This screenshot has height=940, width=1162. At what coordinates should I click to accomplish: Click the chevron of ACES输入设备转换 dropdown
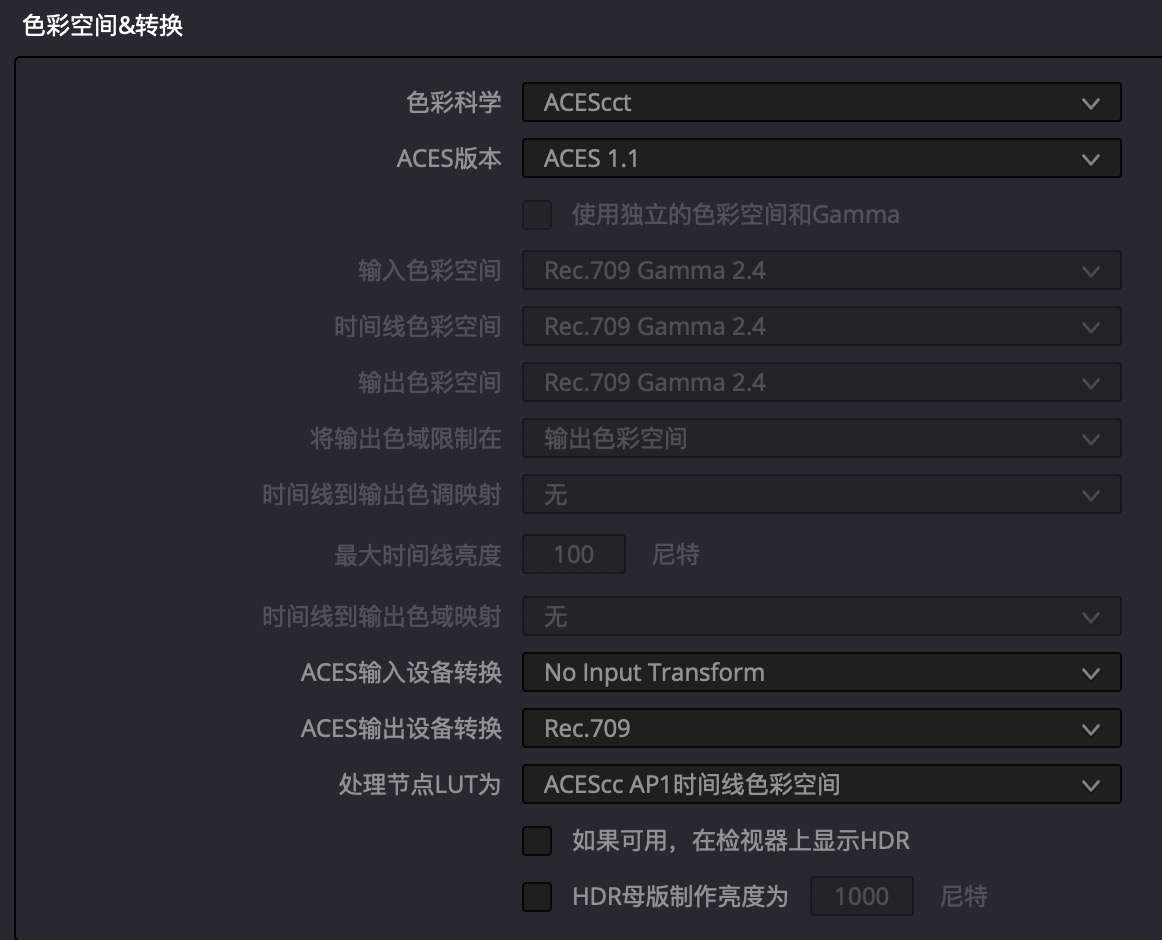tap(1091, 673)
